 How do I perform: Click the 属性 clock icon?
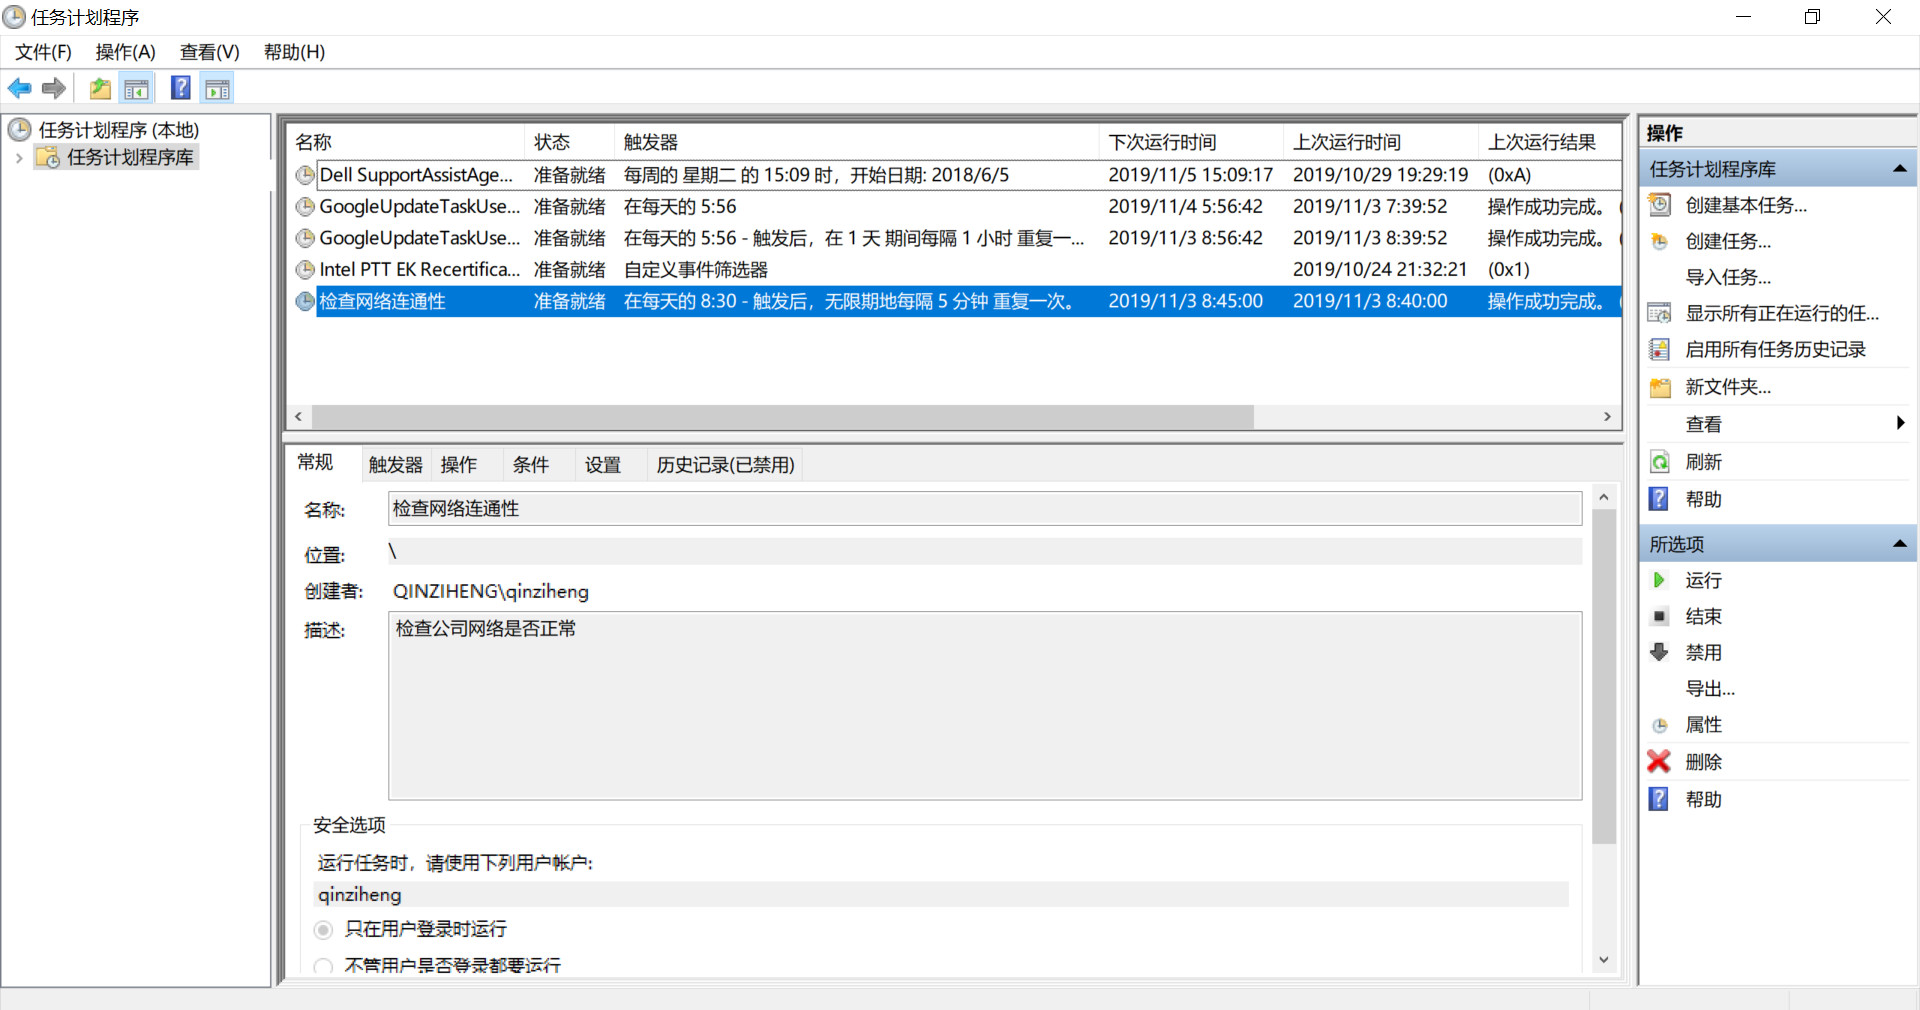(1660, 725)
